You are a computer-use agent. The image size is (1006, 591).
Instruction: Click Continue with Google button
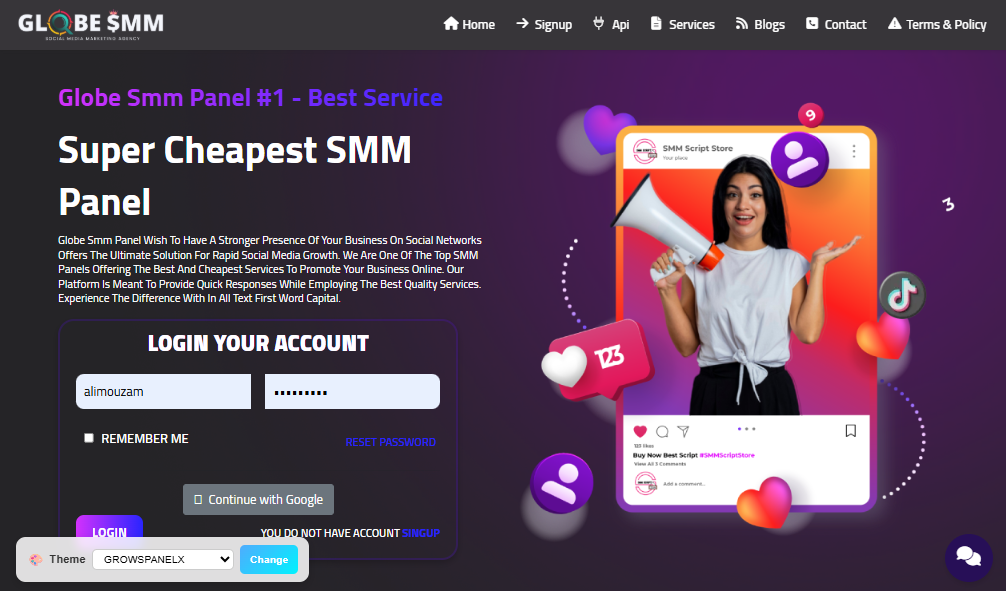259,499
